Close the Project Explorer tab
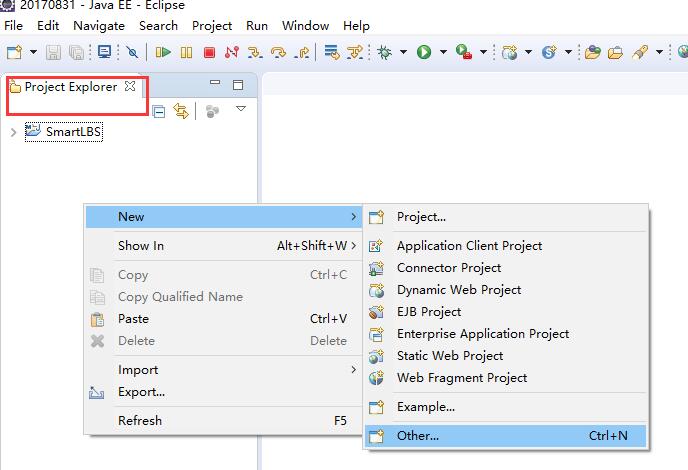688x470 pixels. pos(130,86)
